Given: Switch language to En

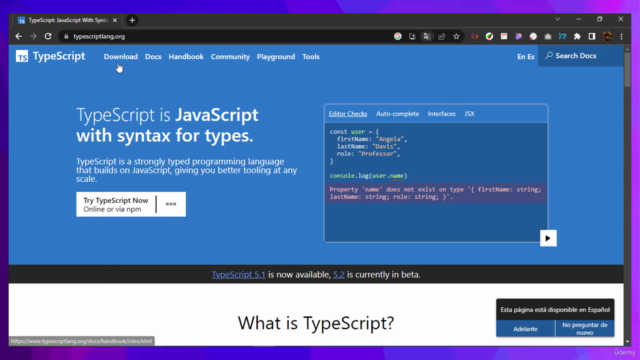Looking at the screenshot, I should point(521,57).
